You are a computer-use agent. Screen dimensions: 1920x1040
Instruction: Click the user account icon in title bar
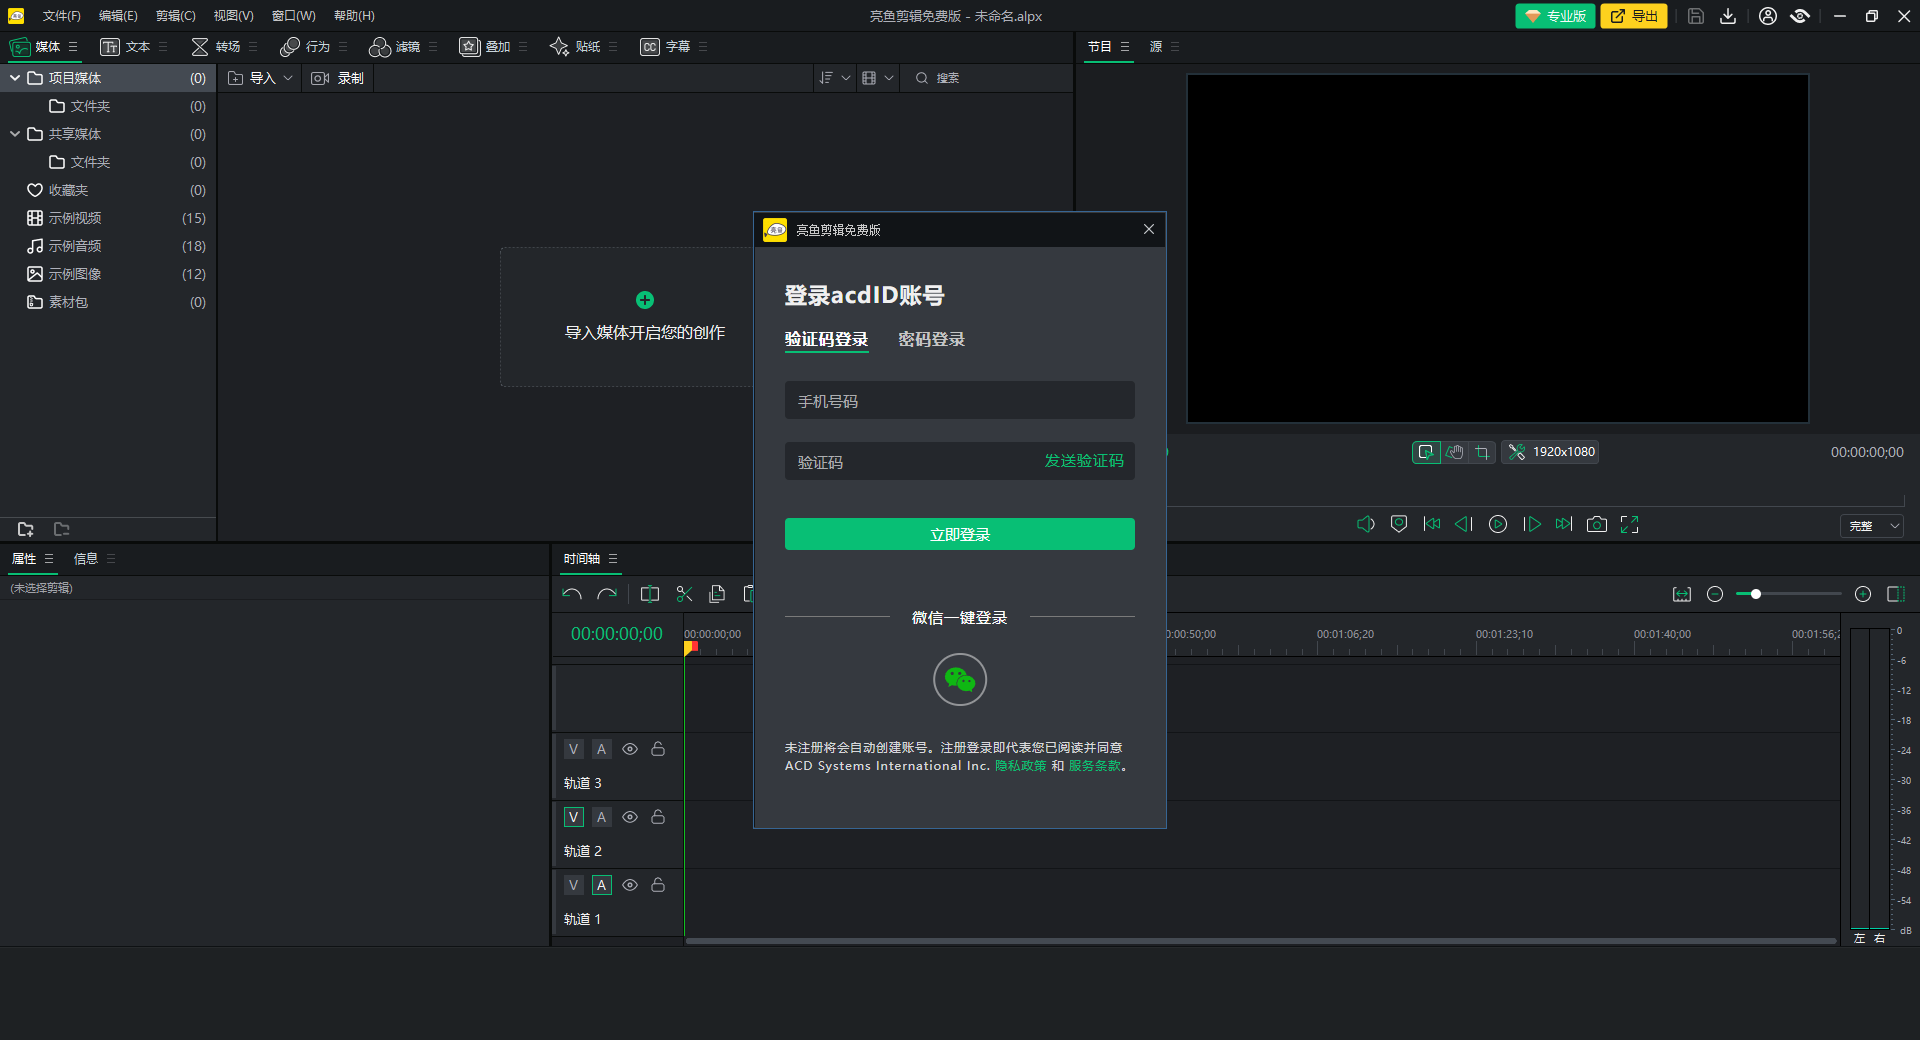(1767, 16)
